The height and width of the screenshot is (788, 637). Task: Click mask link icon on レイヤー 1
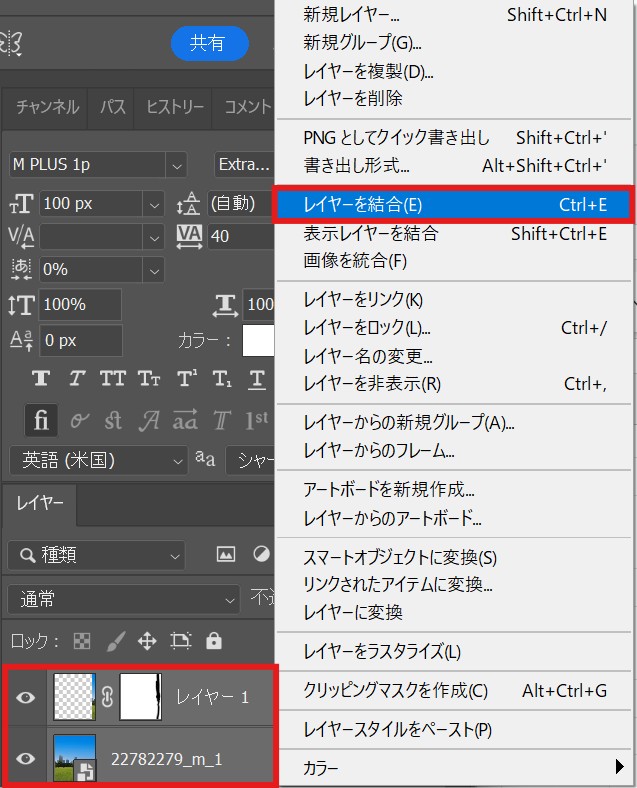pos(107,697)
